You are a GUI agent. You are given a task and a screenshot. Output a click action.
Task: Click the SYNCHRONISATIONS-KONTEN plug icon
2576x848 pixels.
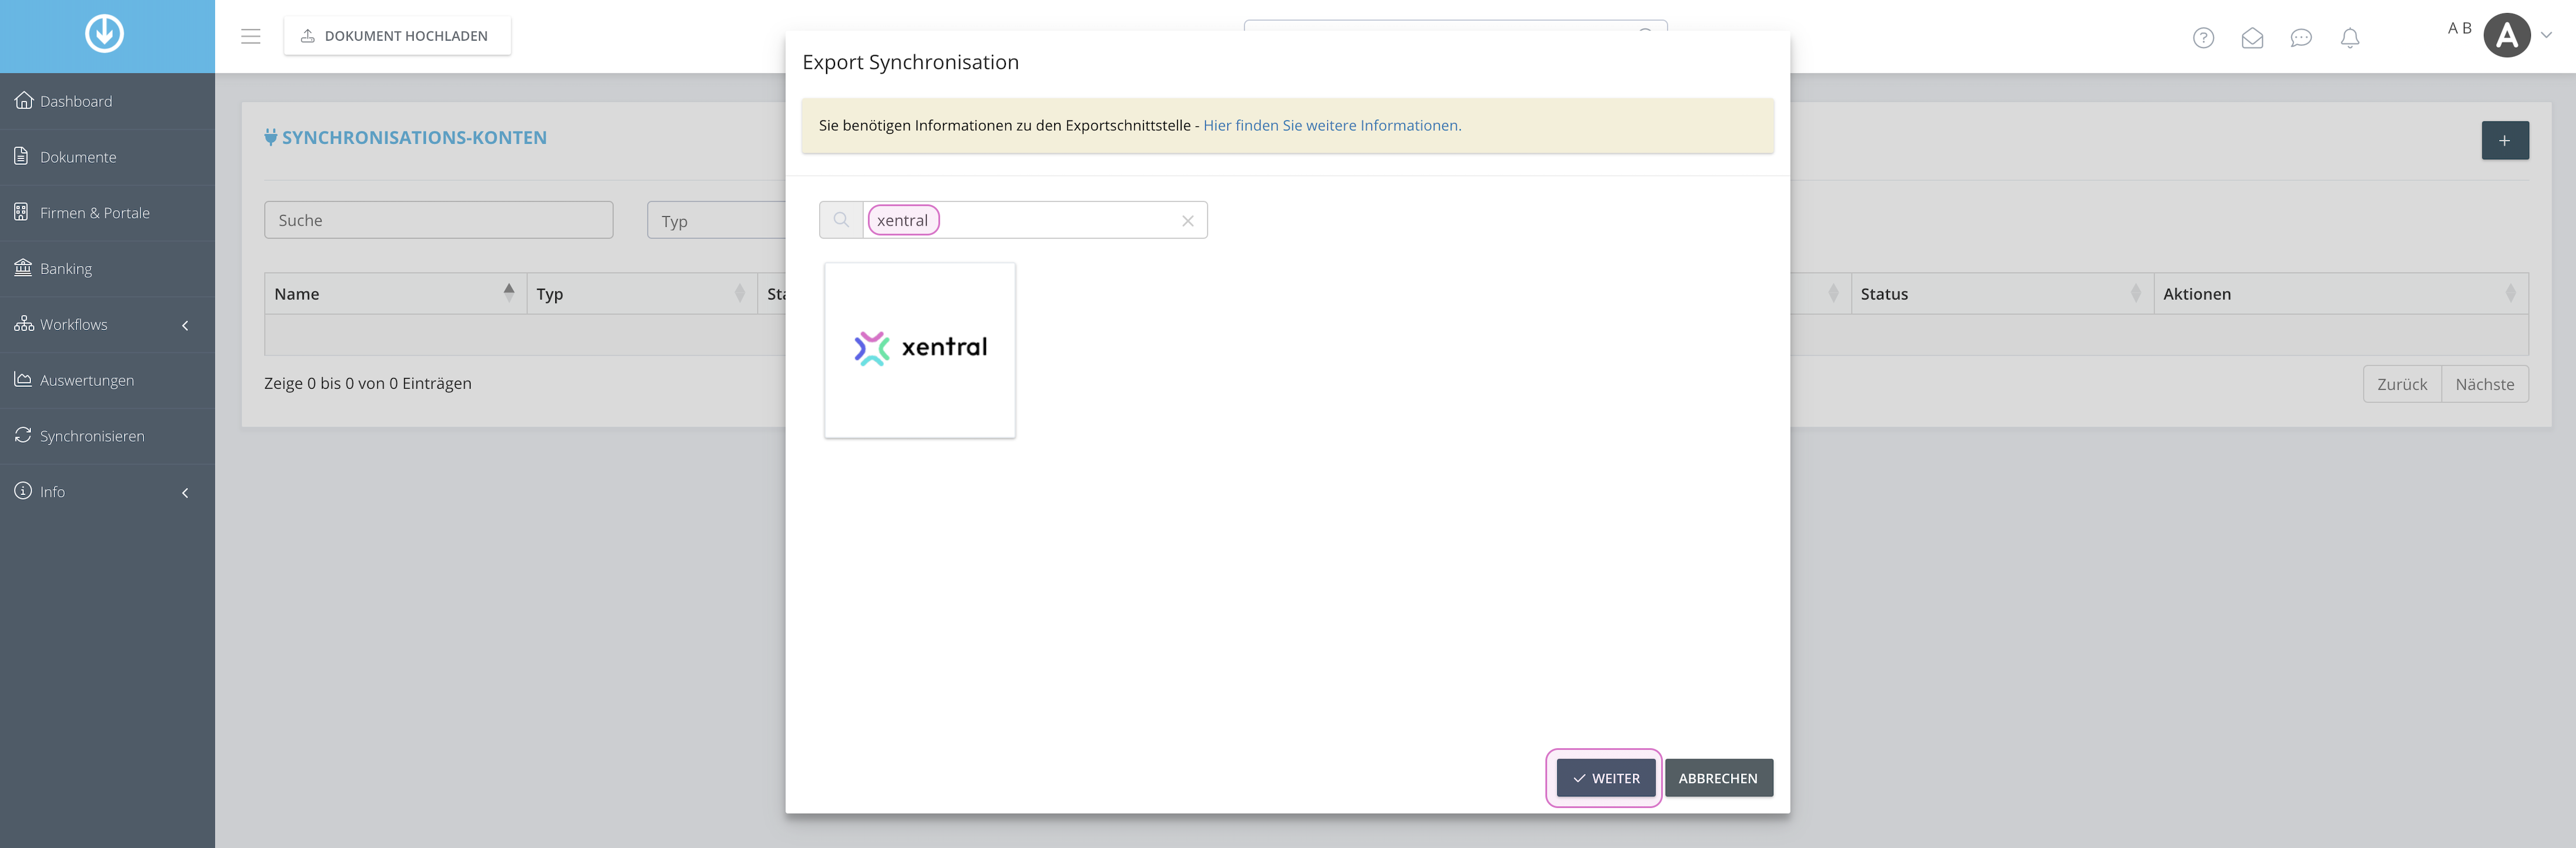270,137
